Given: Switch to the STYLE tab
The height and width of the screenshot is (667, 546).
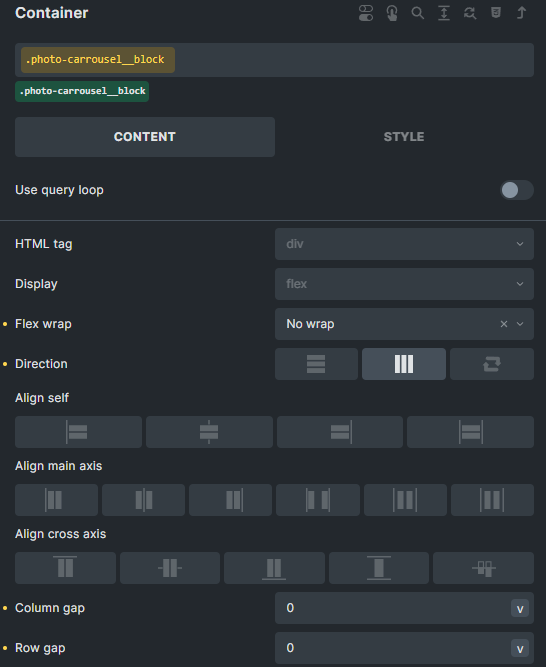Looking at the screenshot, I should 404,137.
